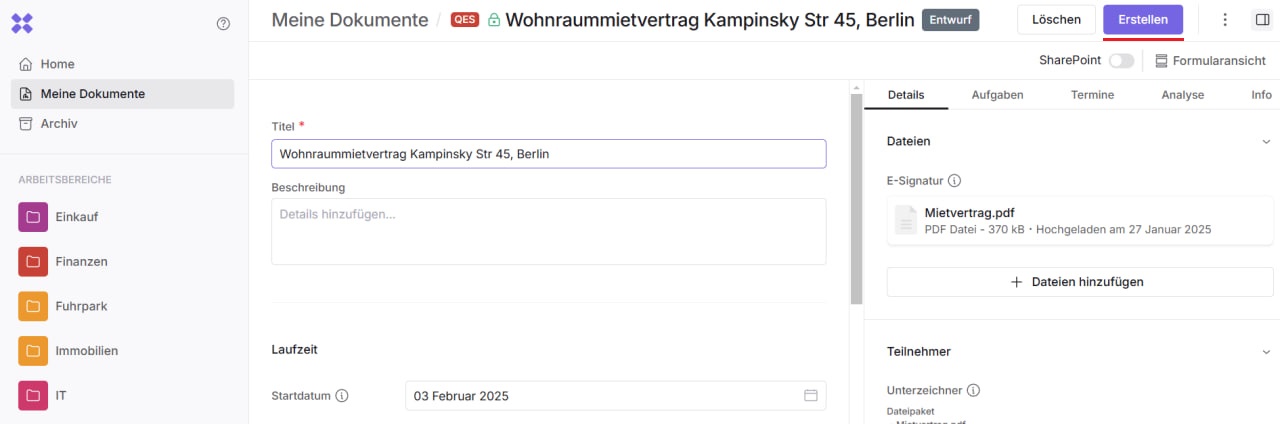Image resolution: width=1280 pixels, height=424 pixels.
Task: Click into the Beschreibung text field
Action: point(548,231)
